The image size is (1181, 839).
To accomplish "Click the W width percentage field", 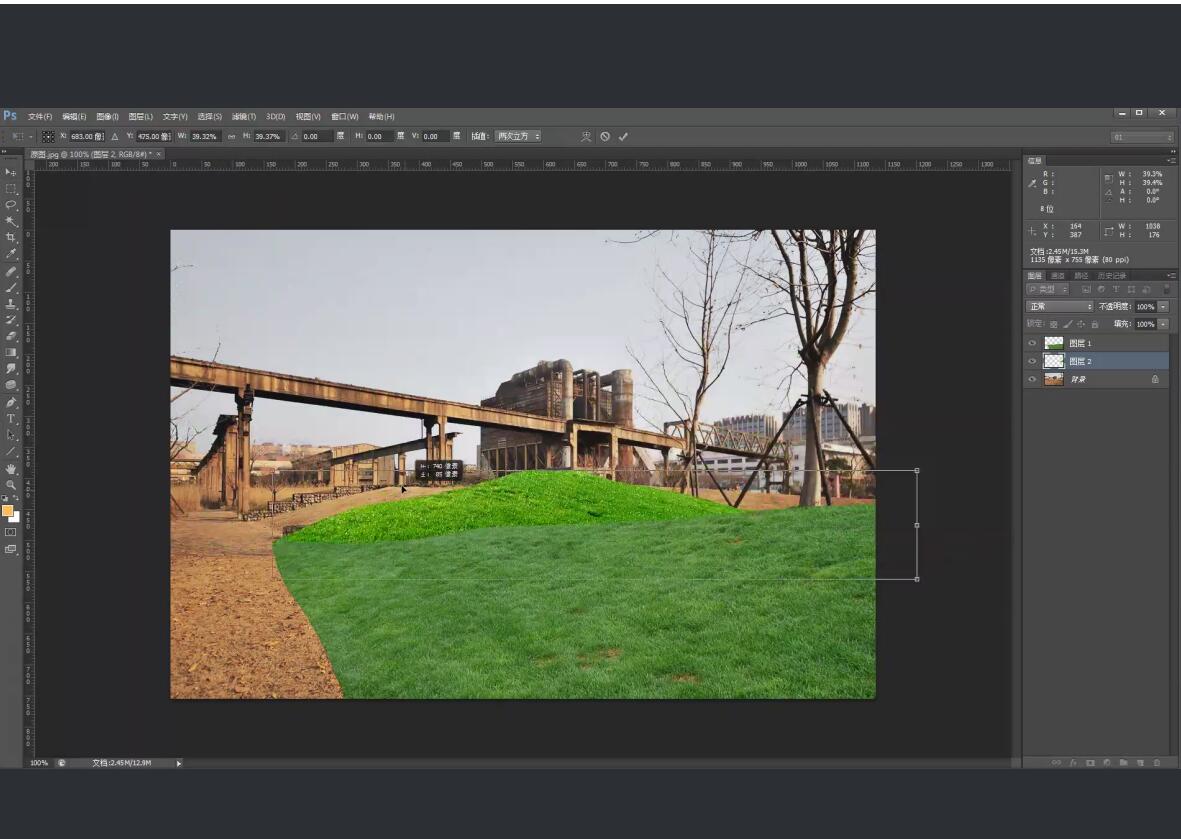I will (x=205, y=136).
